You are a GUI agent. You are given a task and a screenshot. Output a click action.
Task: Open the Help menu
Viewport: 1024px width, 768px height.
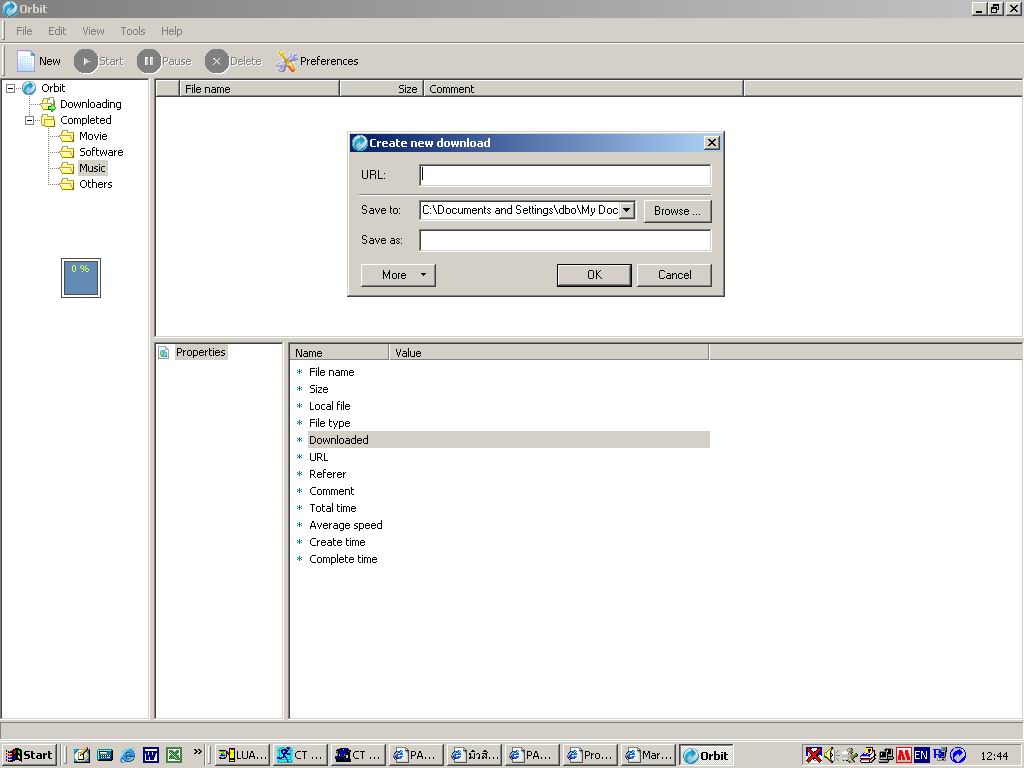[172, 31]
